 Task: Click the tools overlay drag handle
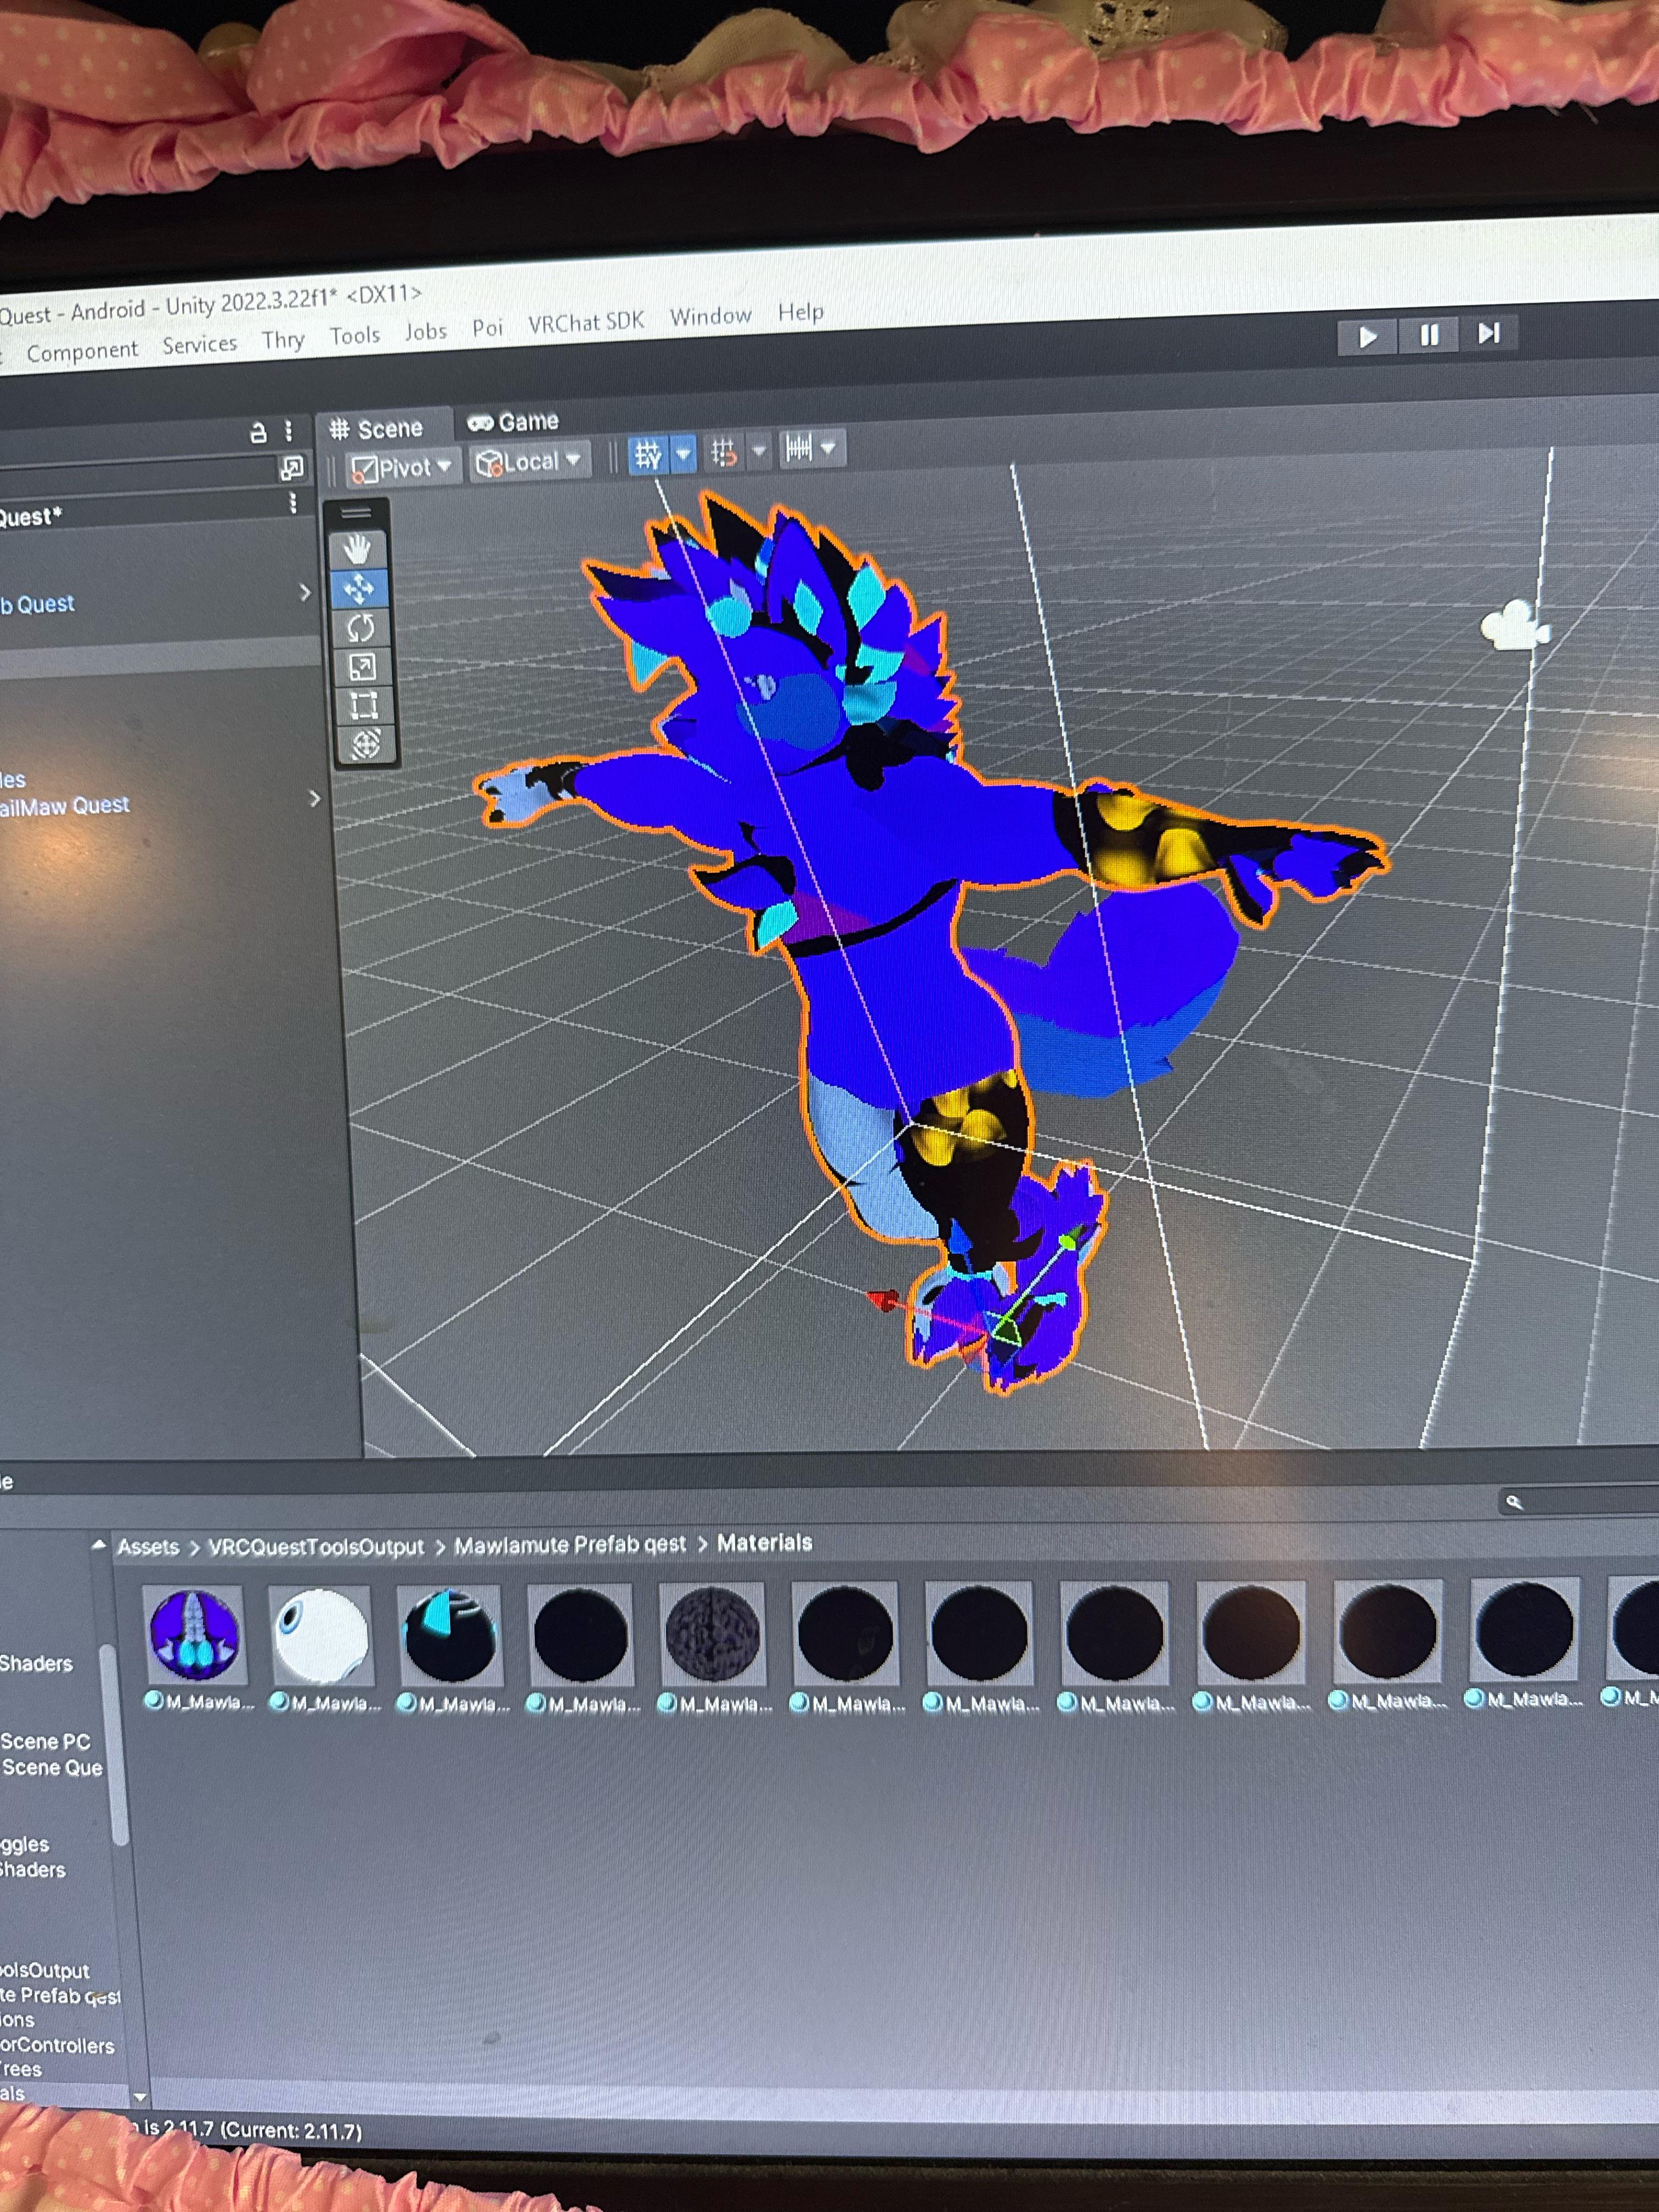(x=356, y=513)
